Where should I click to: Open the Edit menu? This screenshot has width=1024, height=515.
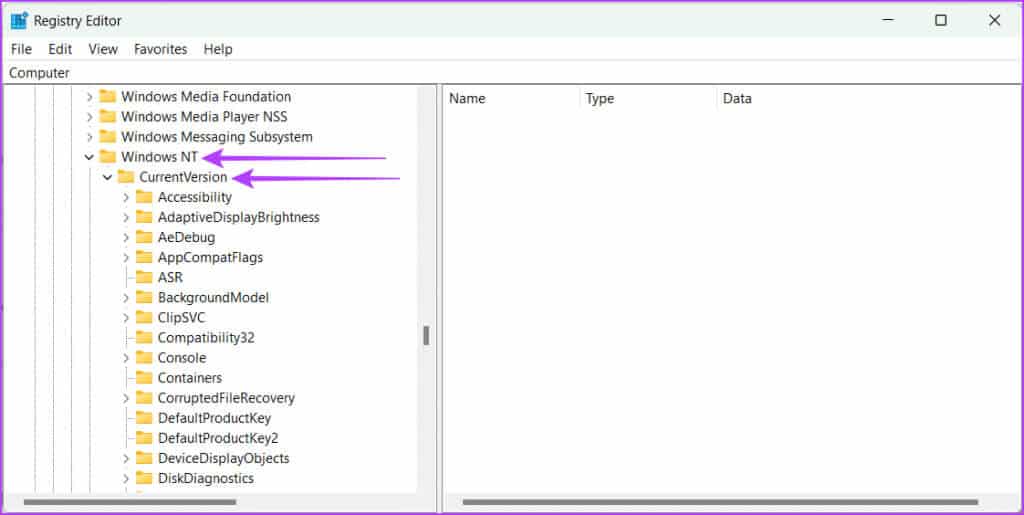coord(60,49)
